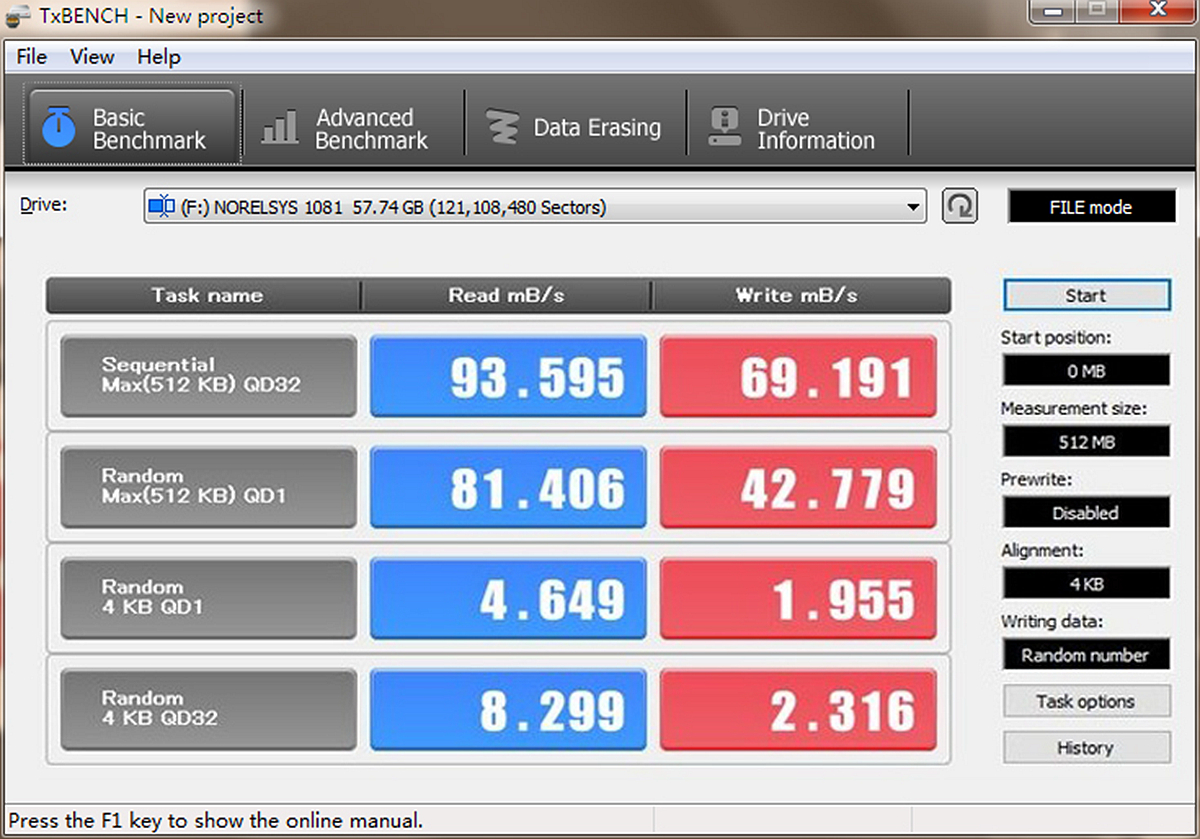Screen dimensions: 1200x839
Task: Start the benchmark
Action: click(x=1086, y=296)
